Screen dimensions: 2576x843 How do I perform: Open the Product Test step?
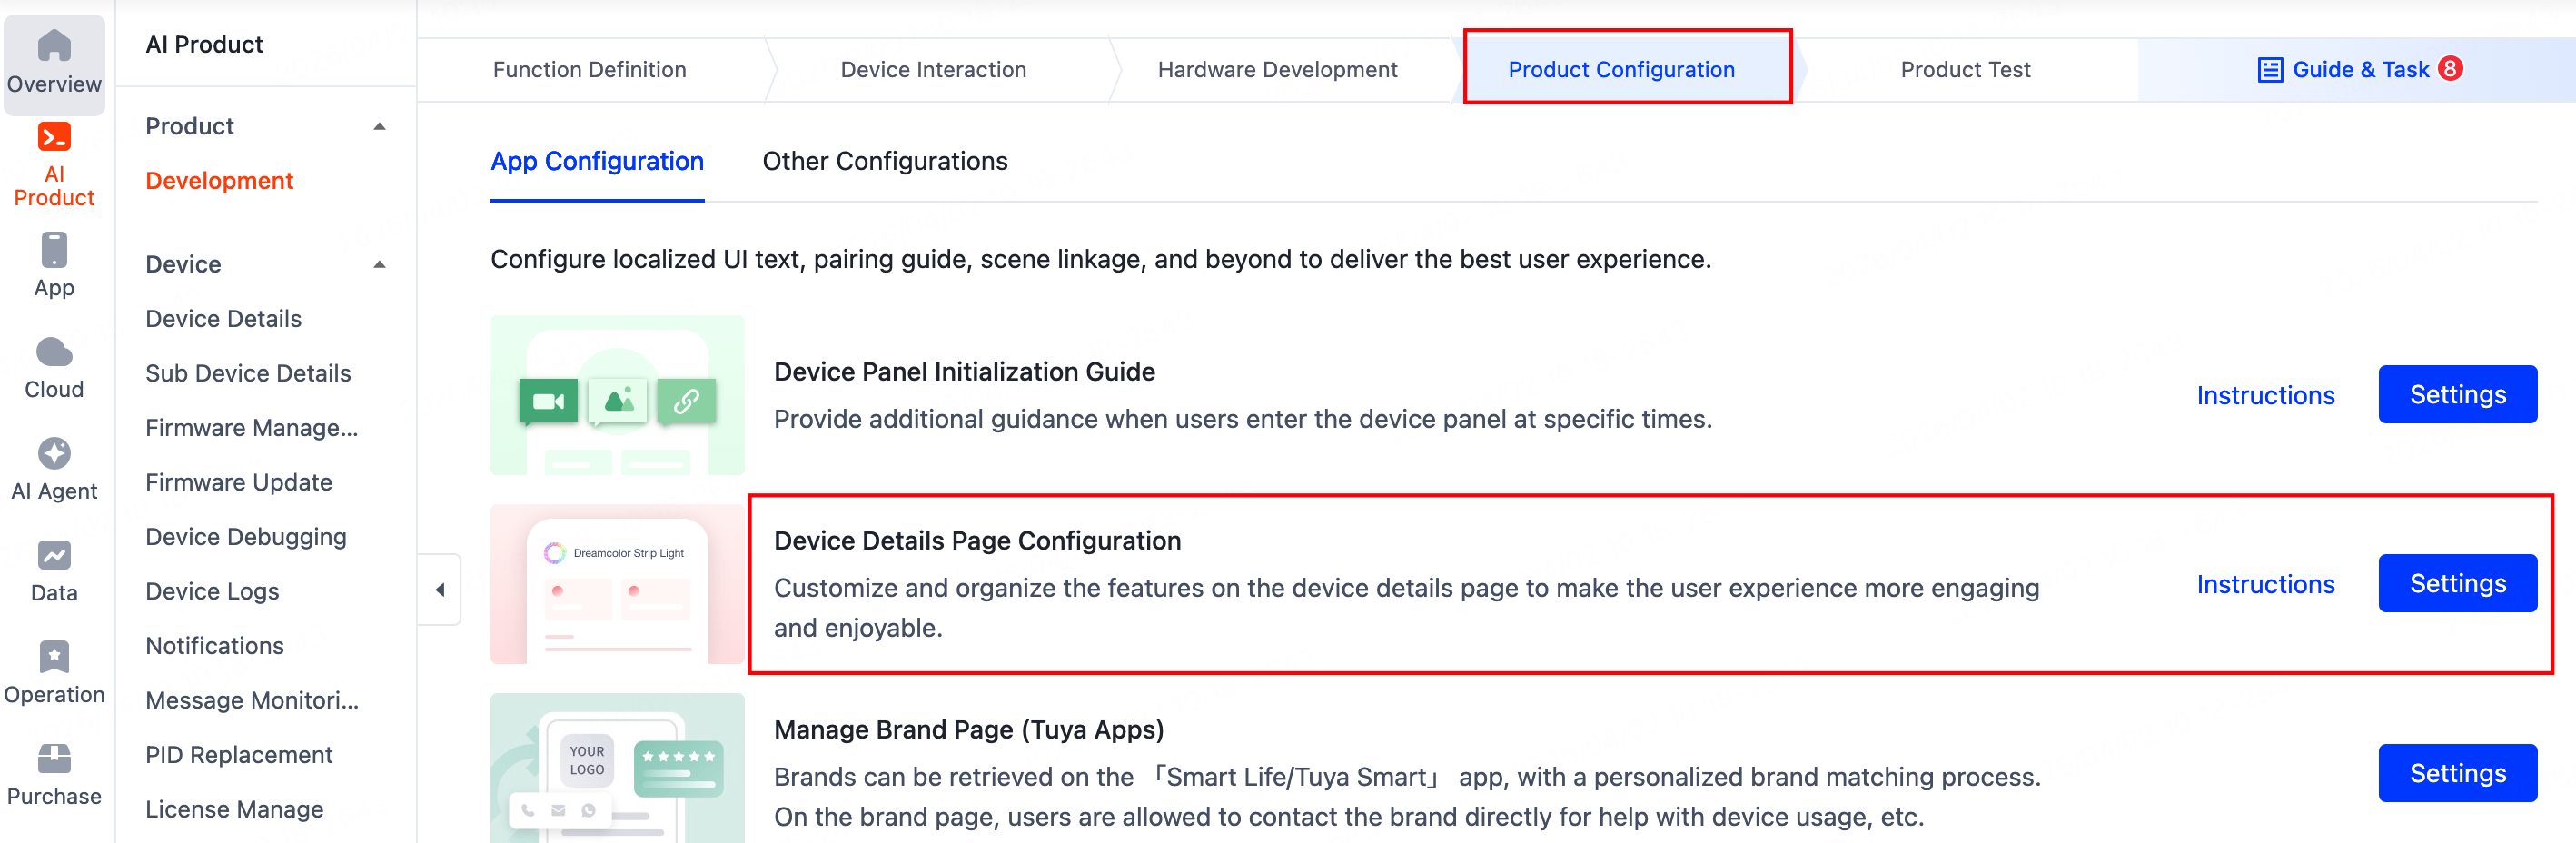point(1964,70)
